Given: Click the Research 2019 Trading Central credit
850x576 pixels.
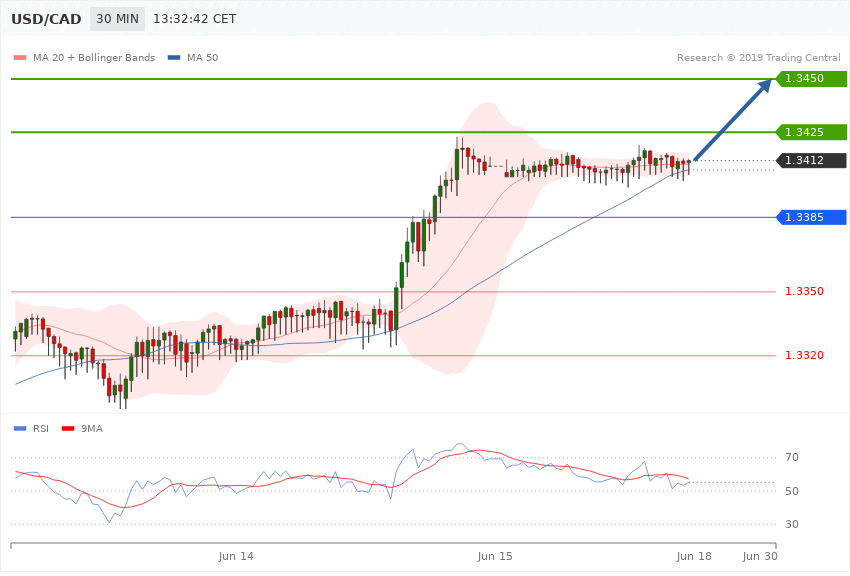Looking at the screenshot, I should click(758, 57).
